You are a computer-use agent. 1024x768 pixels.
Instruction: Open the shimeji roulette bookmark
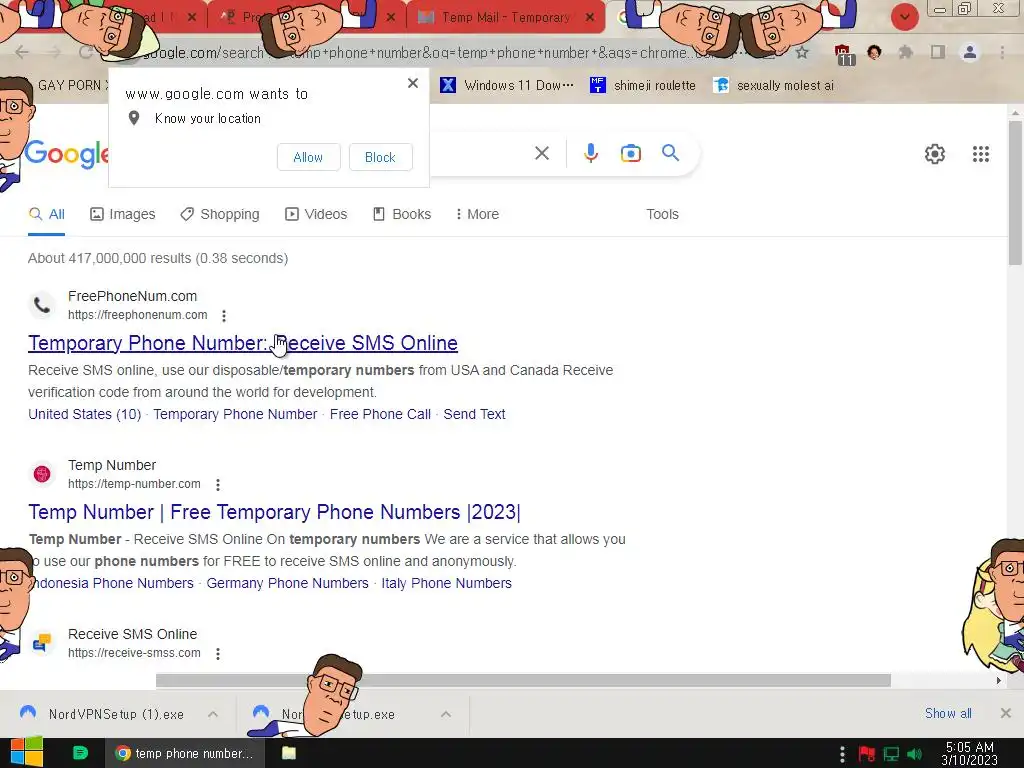pos(643,85)
